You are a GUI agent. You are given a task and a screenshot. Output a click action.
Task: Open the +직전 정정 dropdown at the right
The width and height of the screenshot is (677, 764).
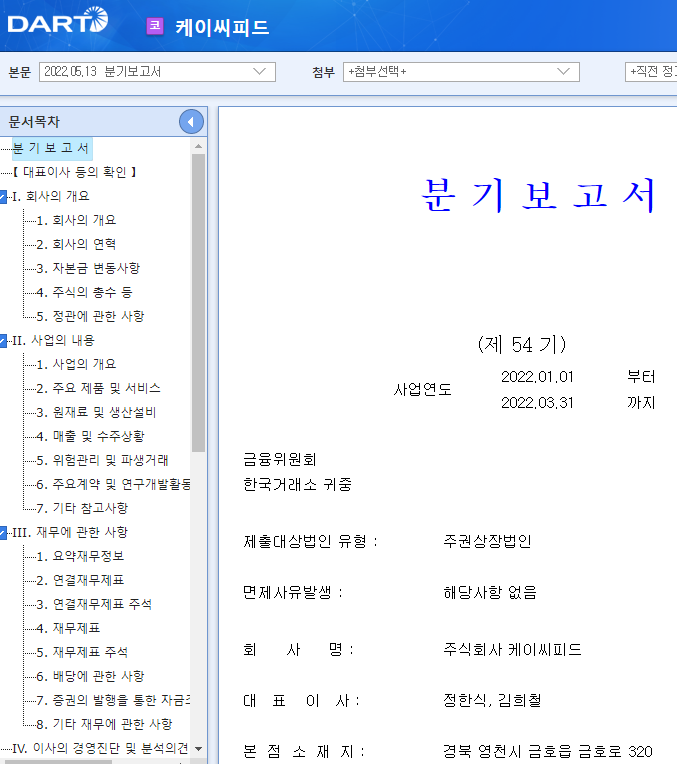click(651, 72)
